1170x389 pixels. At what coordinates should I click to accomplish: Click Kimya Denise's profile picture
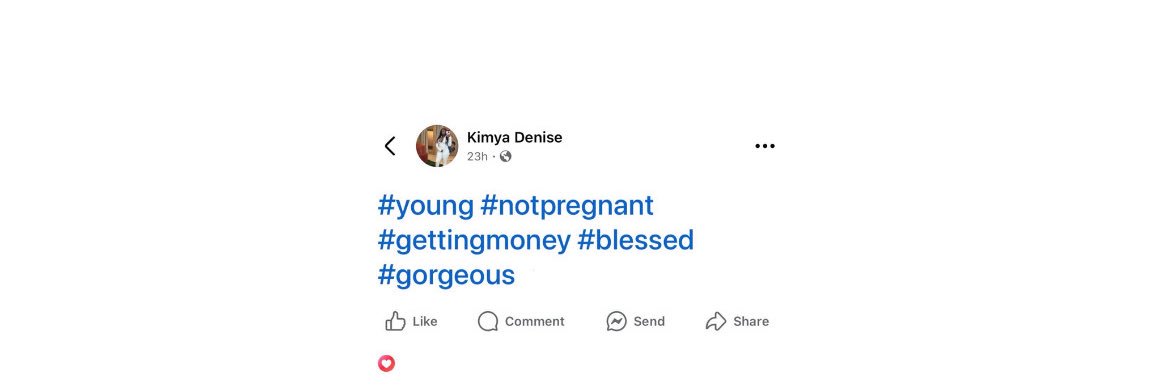pyautogui.click(x=437, y=146)
